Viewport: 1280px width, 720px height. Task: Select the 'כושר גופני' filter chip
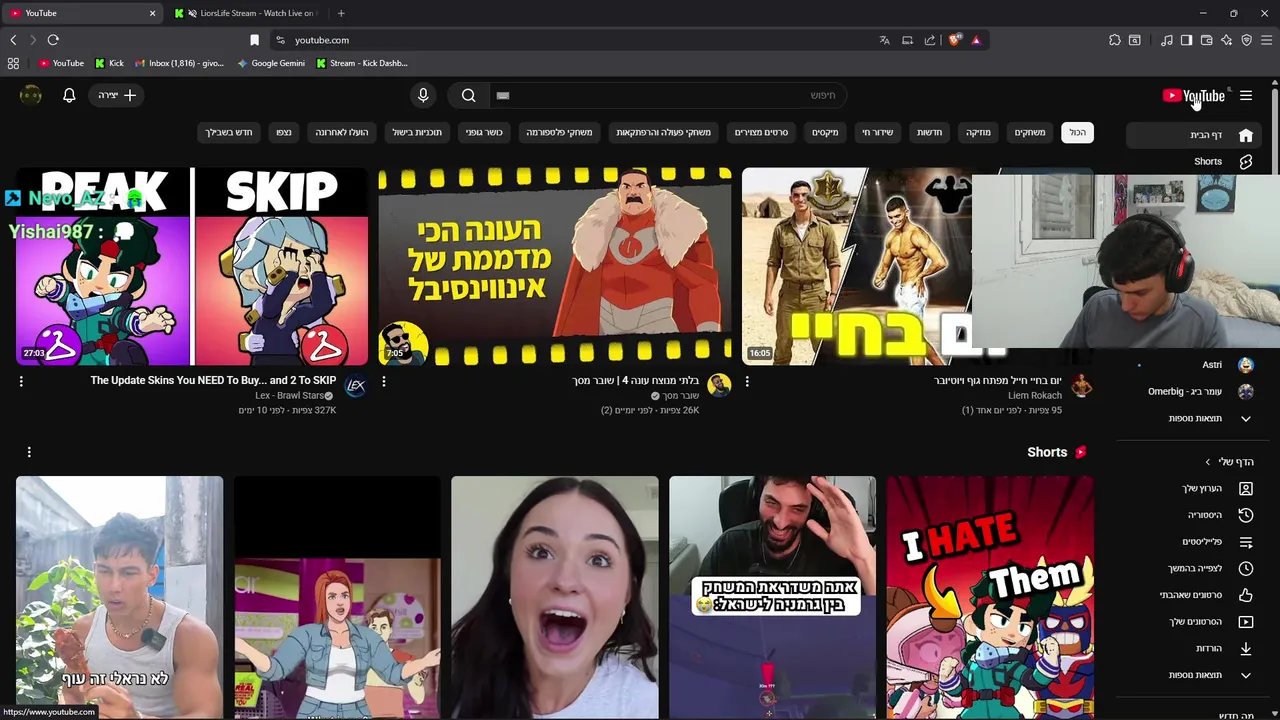(484, 132)
